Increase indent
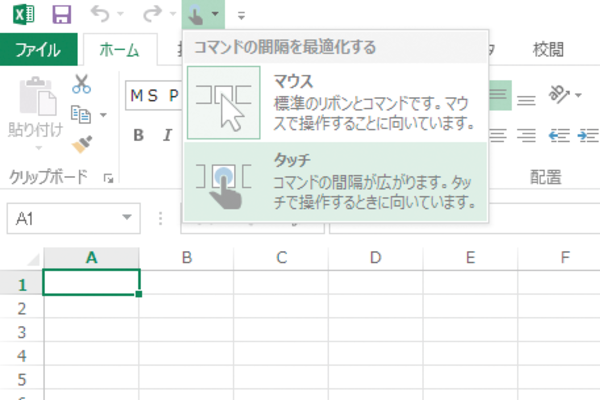 (588, 136)
